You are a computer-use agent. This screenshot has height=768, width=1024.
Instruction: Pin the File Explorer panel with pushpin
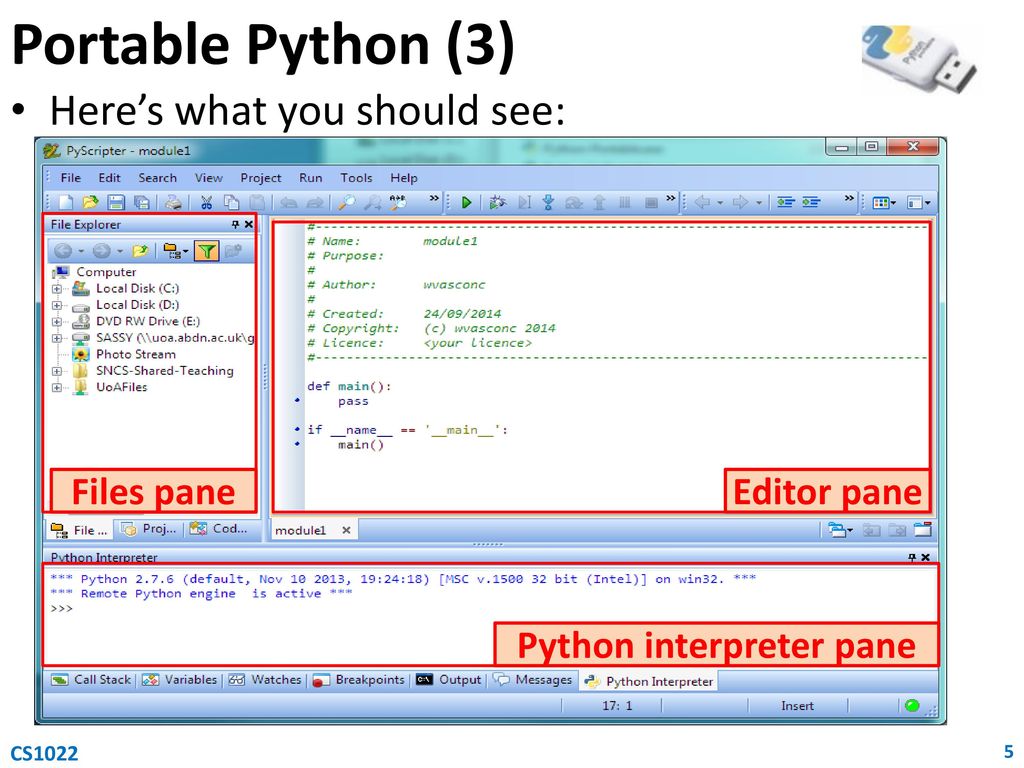[x=236, y=225]
